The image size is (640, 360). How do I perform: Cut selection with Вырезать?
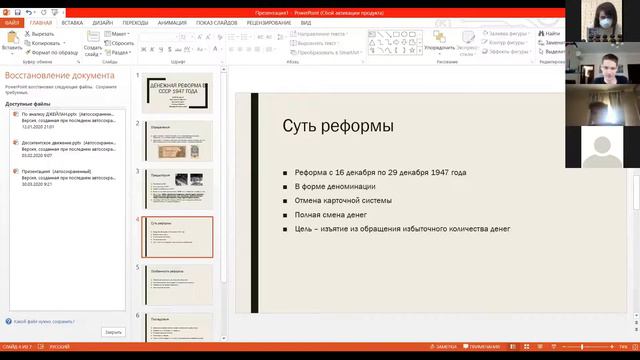point(40,34)
